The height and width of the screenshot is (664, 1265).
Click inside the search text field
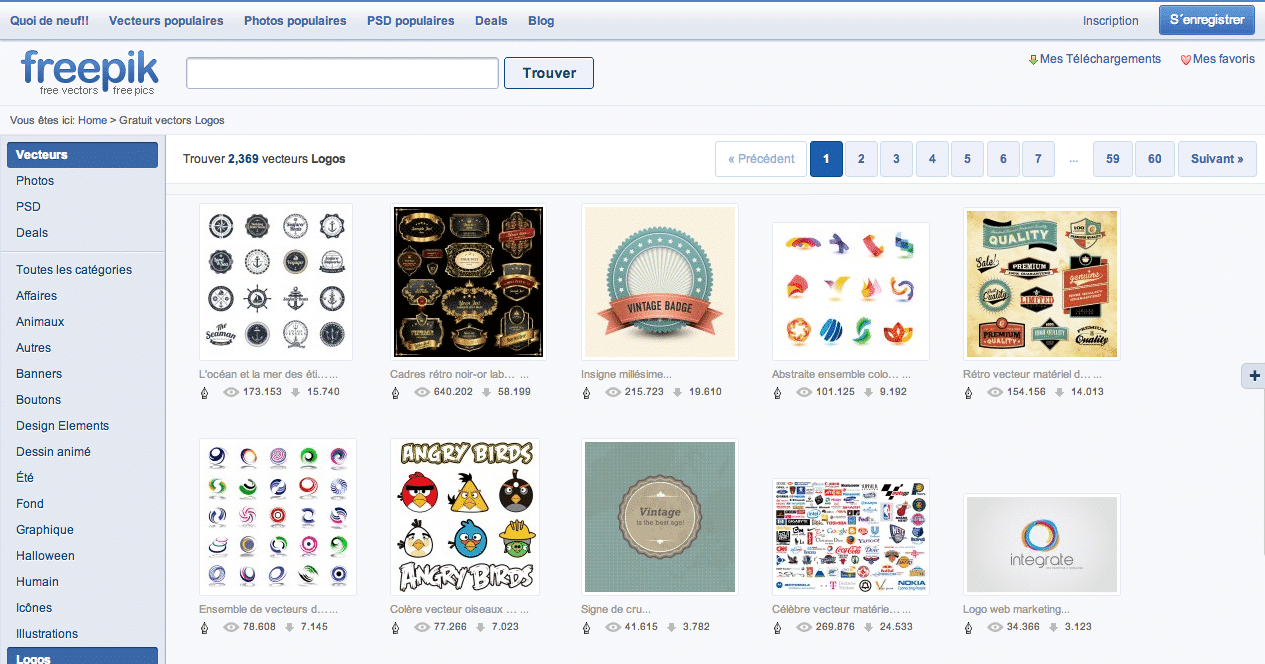[x=342, y=73]
